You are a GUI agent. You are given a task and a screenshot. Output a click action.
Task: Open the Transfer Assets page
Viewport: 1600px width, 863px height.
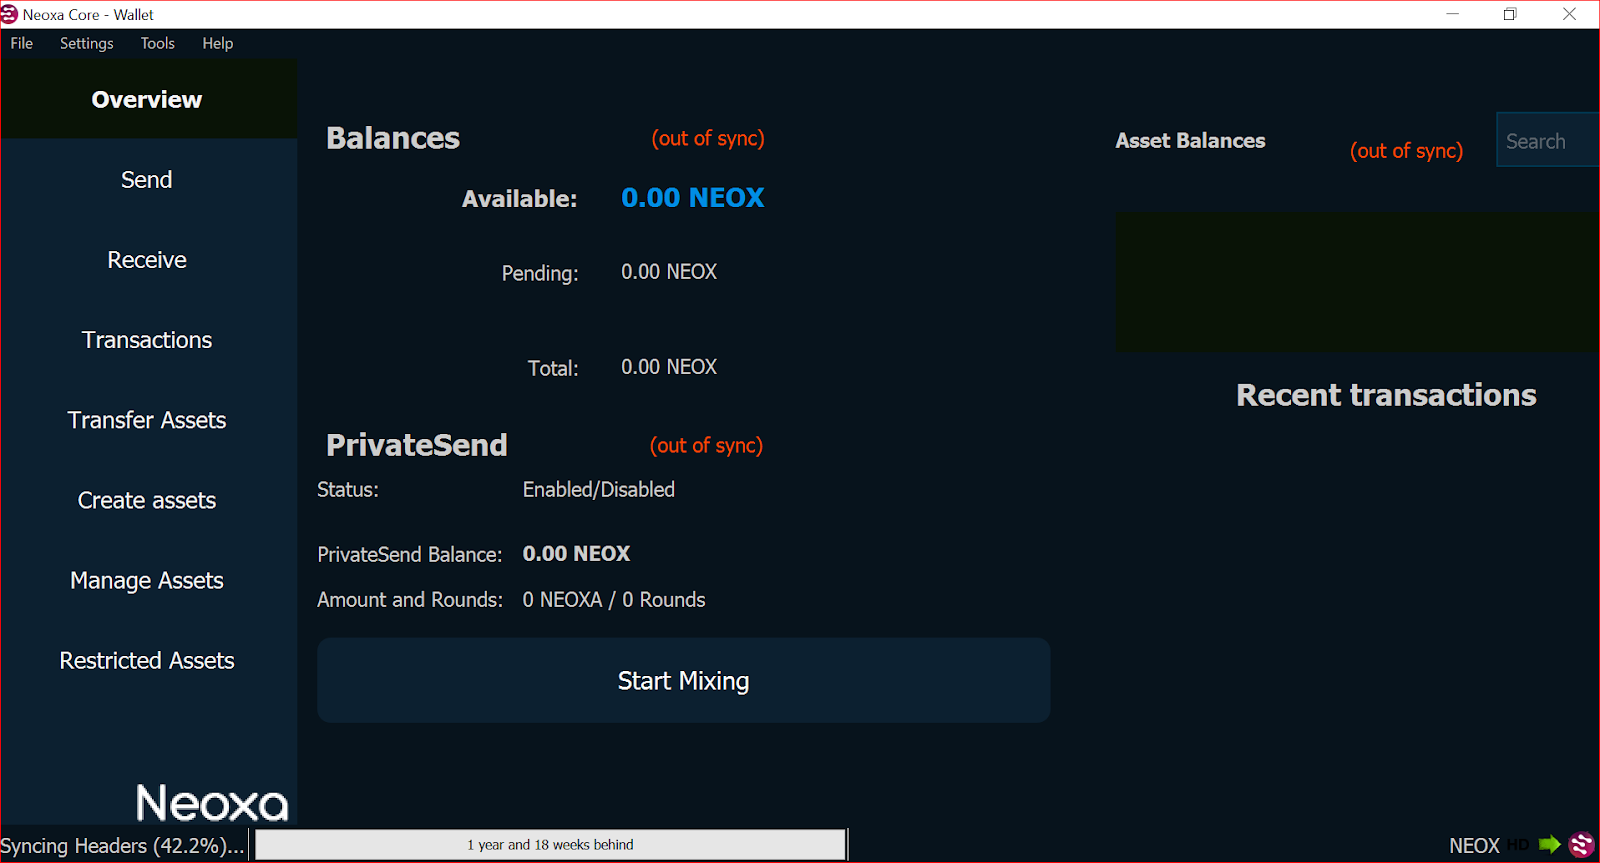pyautogui.click(x=147, y=420)
